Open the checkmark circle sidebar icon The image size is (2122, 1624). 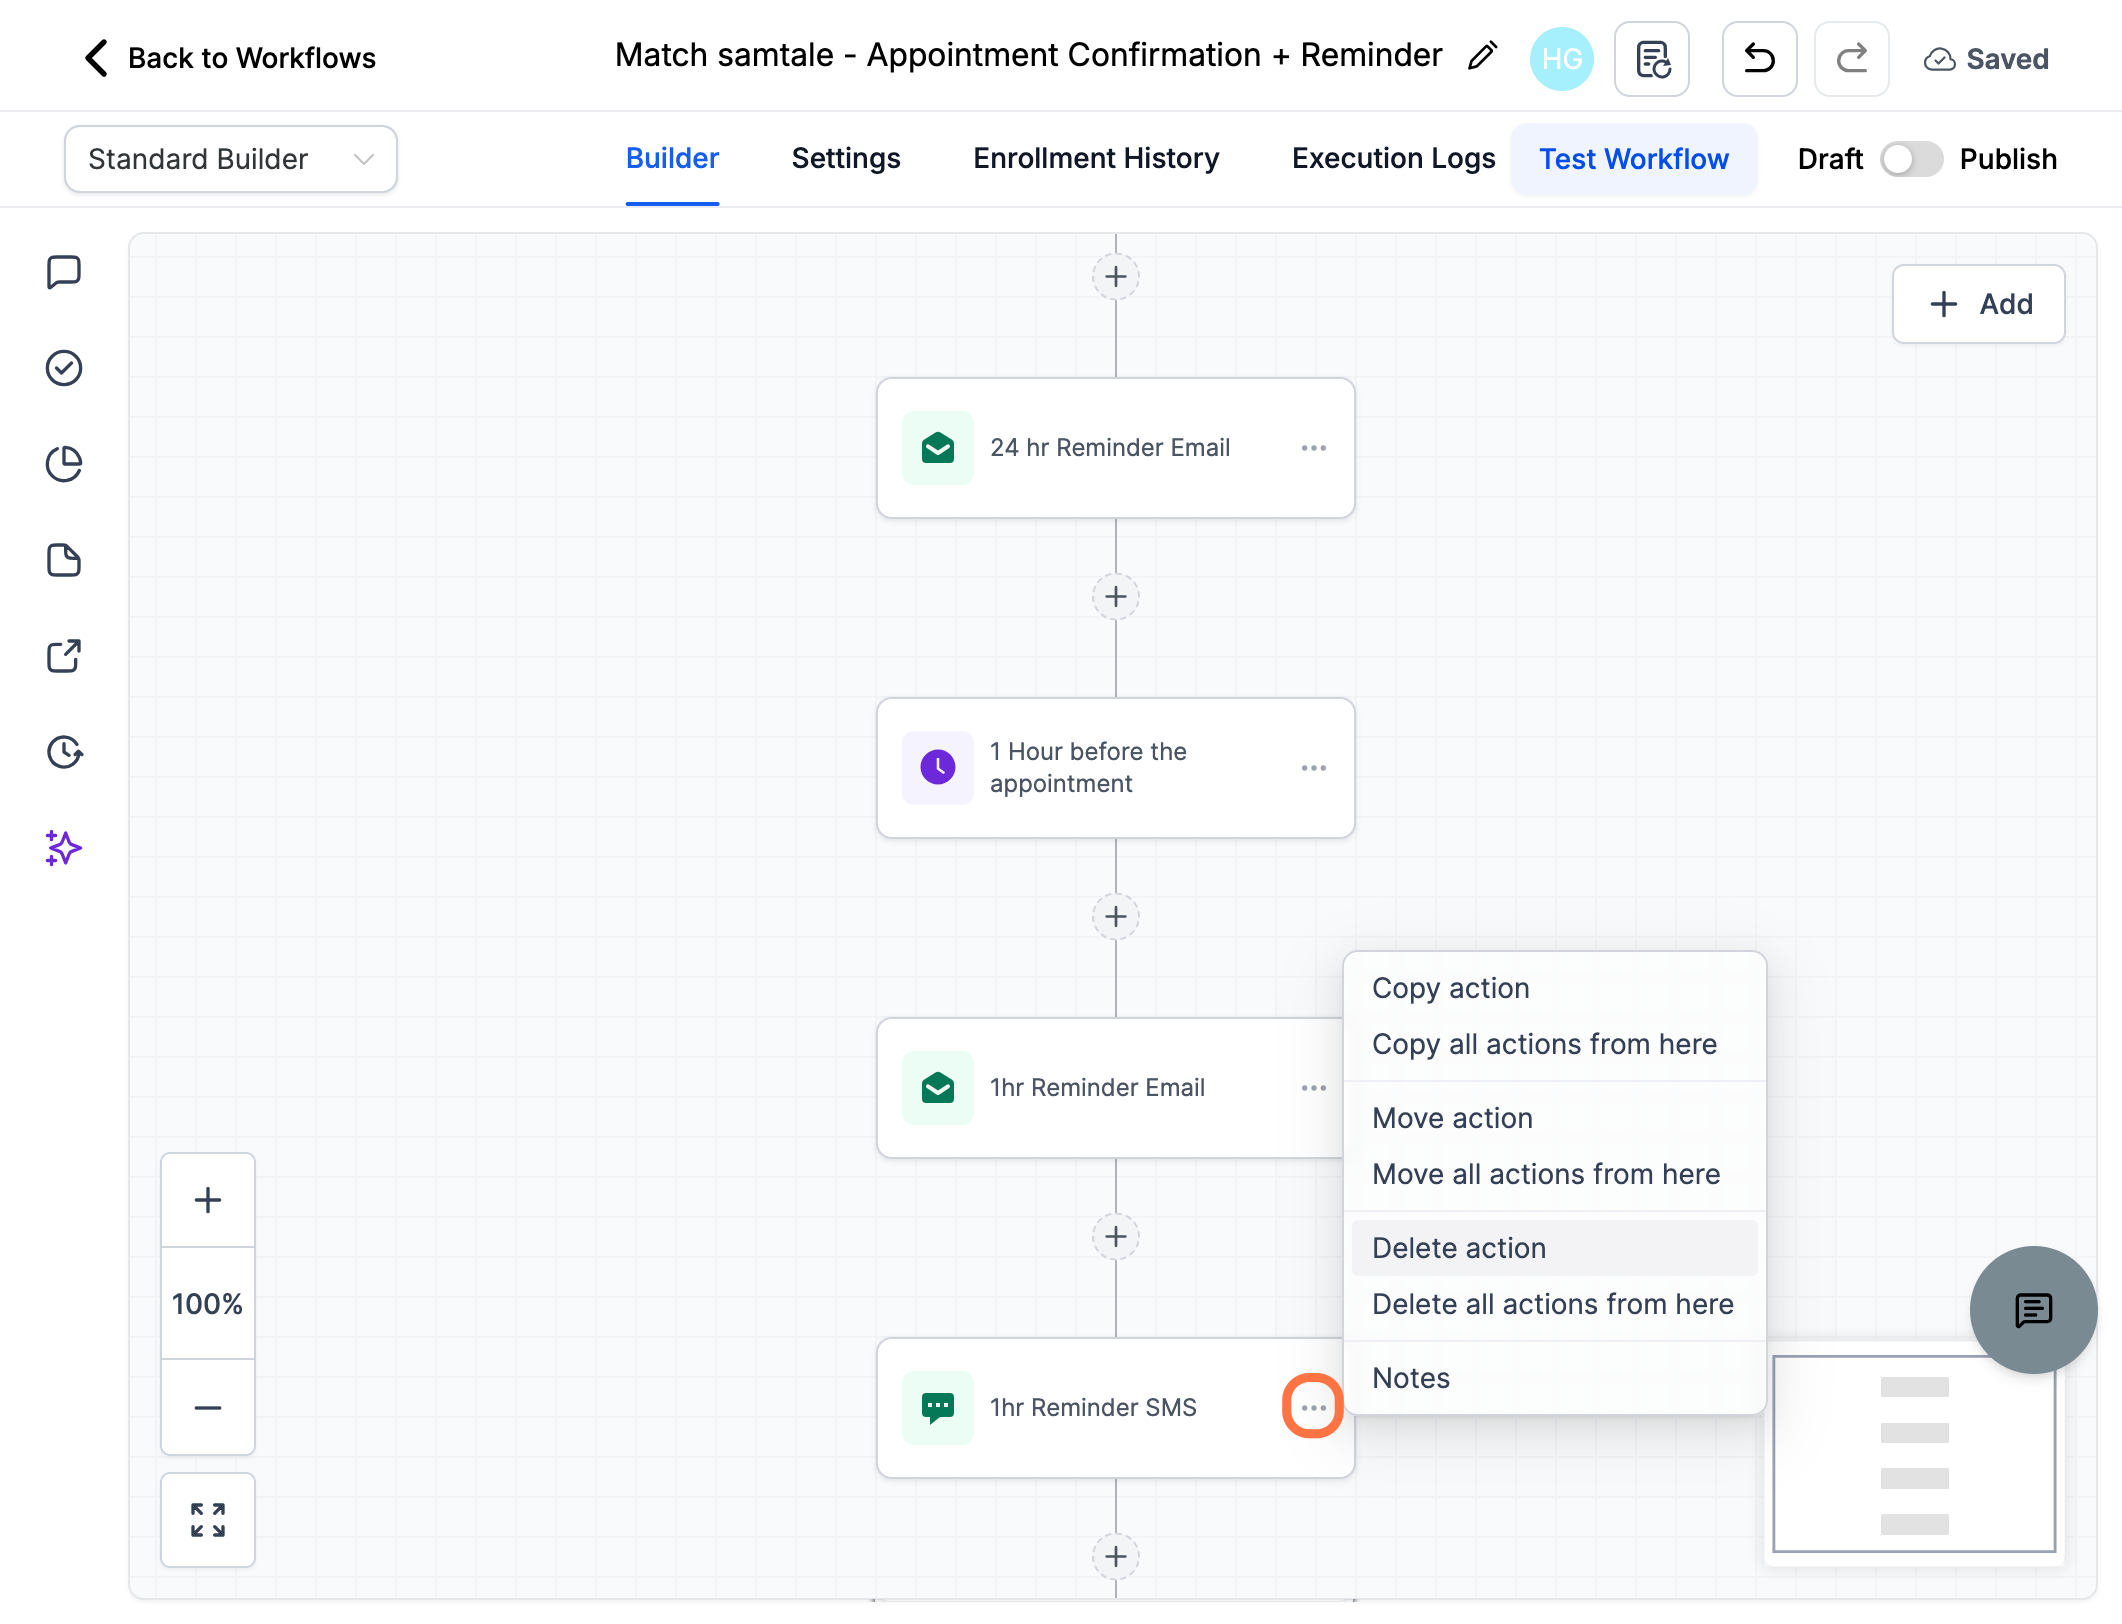coord(64,368)
